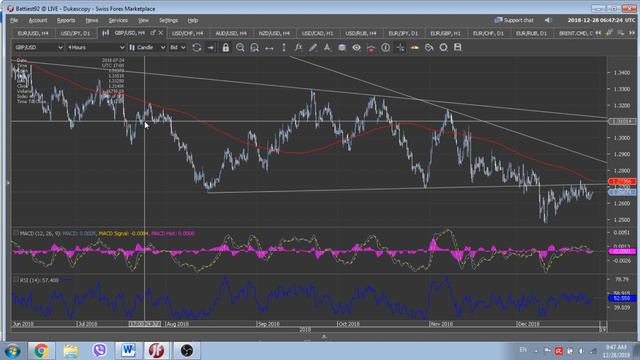The image size is (640, 360).
Task: Switch to the AUD/USD, H4 chart tab
Action: tap(231, 33)
